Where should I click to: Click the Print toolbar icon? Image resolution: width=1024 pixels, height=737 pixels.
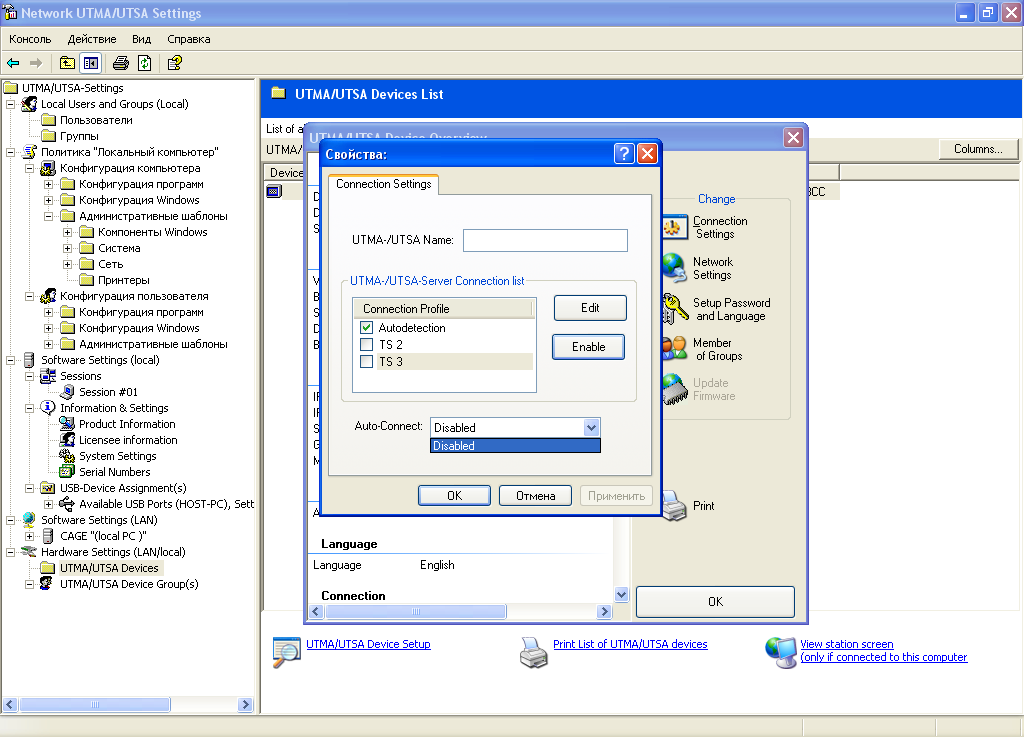pyautogui.click(x=121, y=63)
